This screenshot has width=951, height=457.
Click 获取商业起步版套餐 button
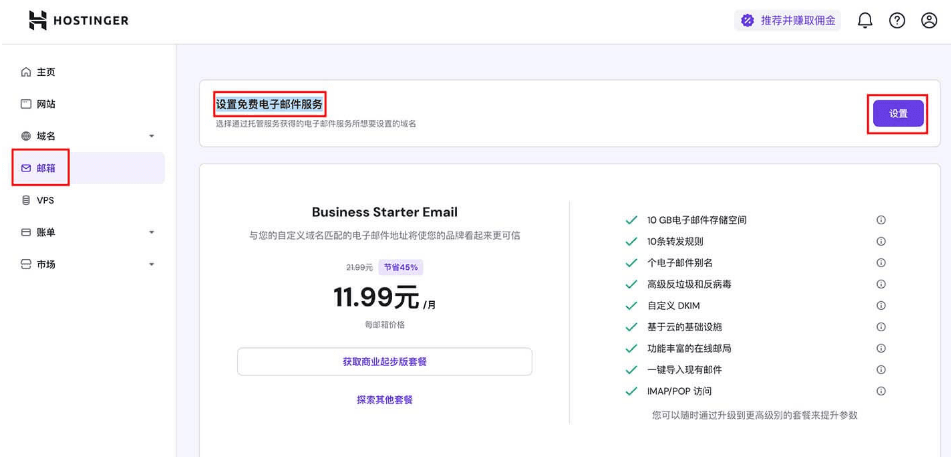coord(384,361)
